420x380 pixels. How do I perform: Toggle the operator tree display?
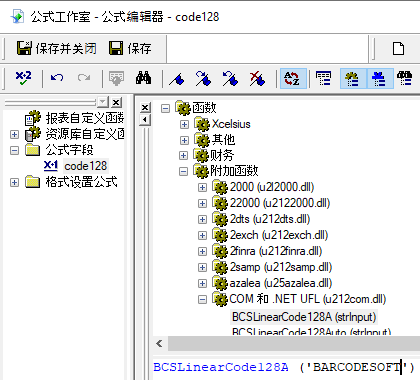pyautogui.click(x=380, y=78)
